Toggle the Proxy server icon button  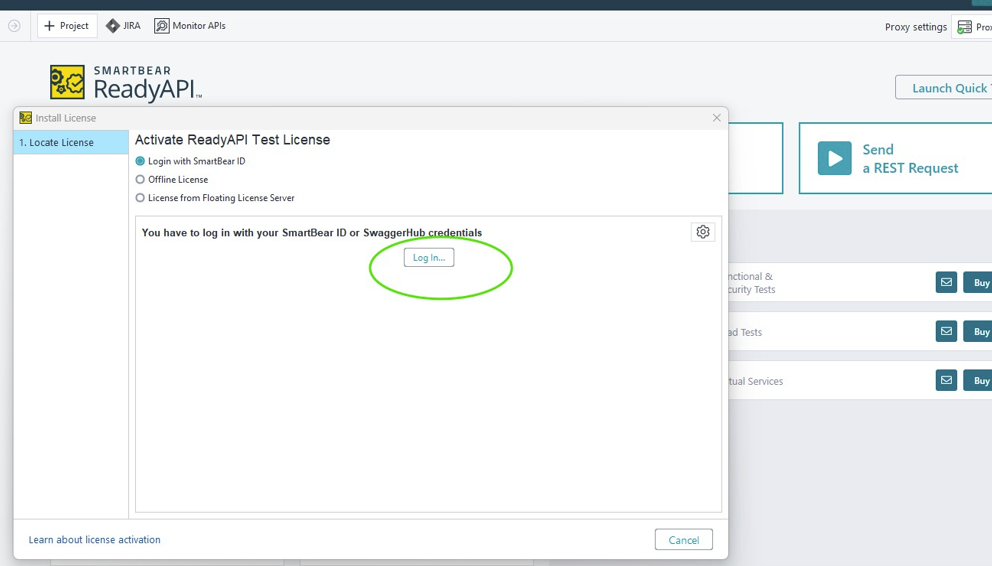click(x=972, y=27)
